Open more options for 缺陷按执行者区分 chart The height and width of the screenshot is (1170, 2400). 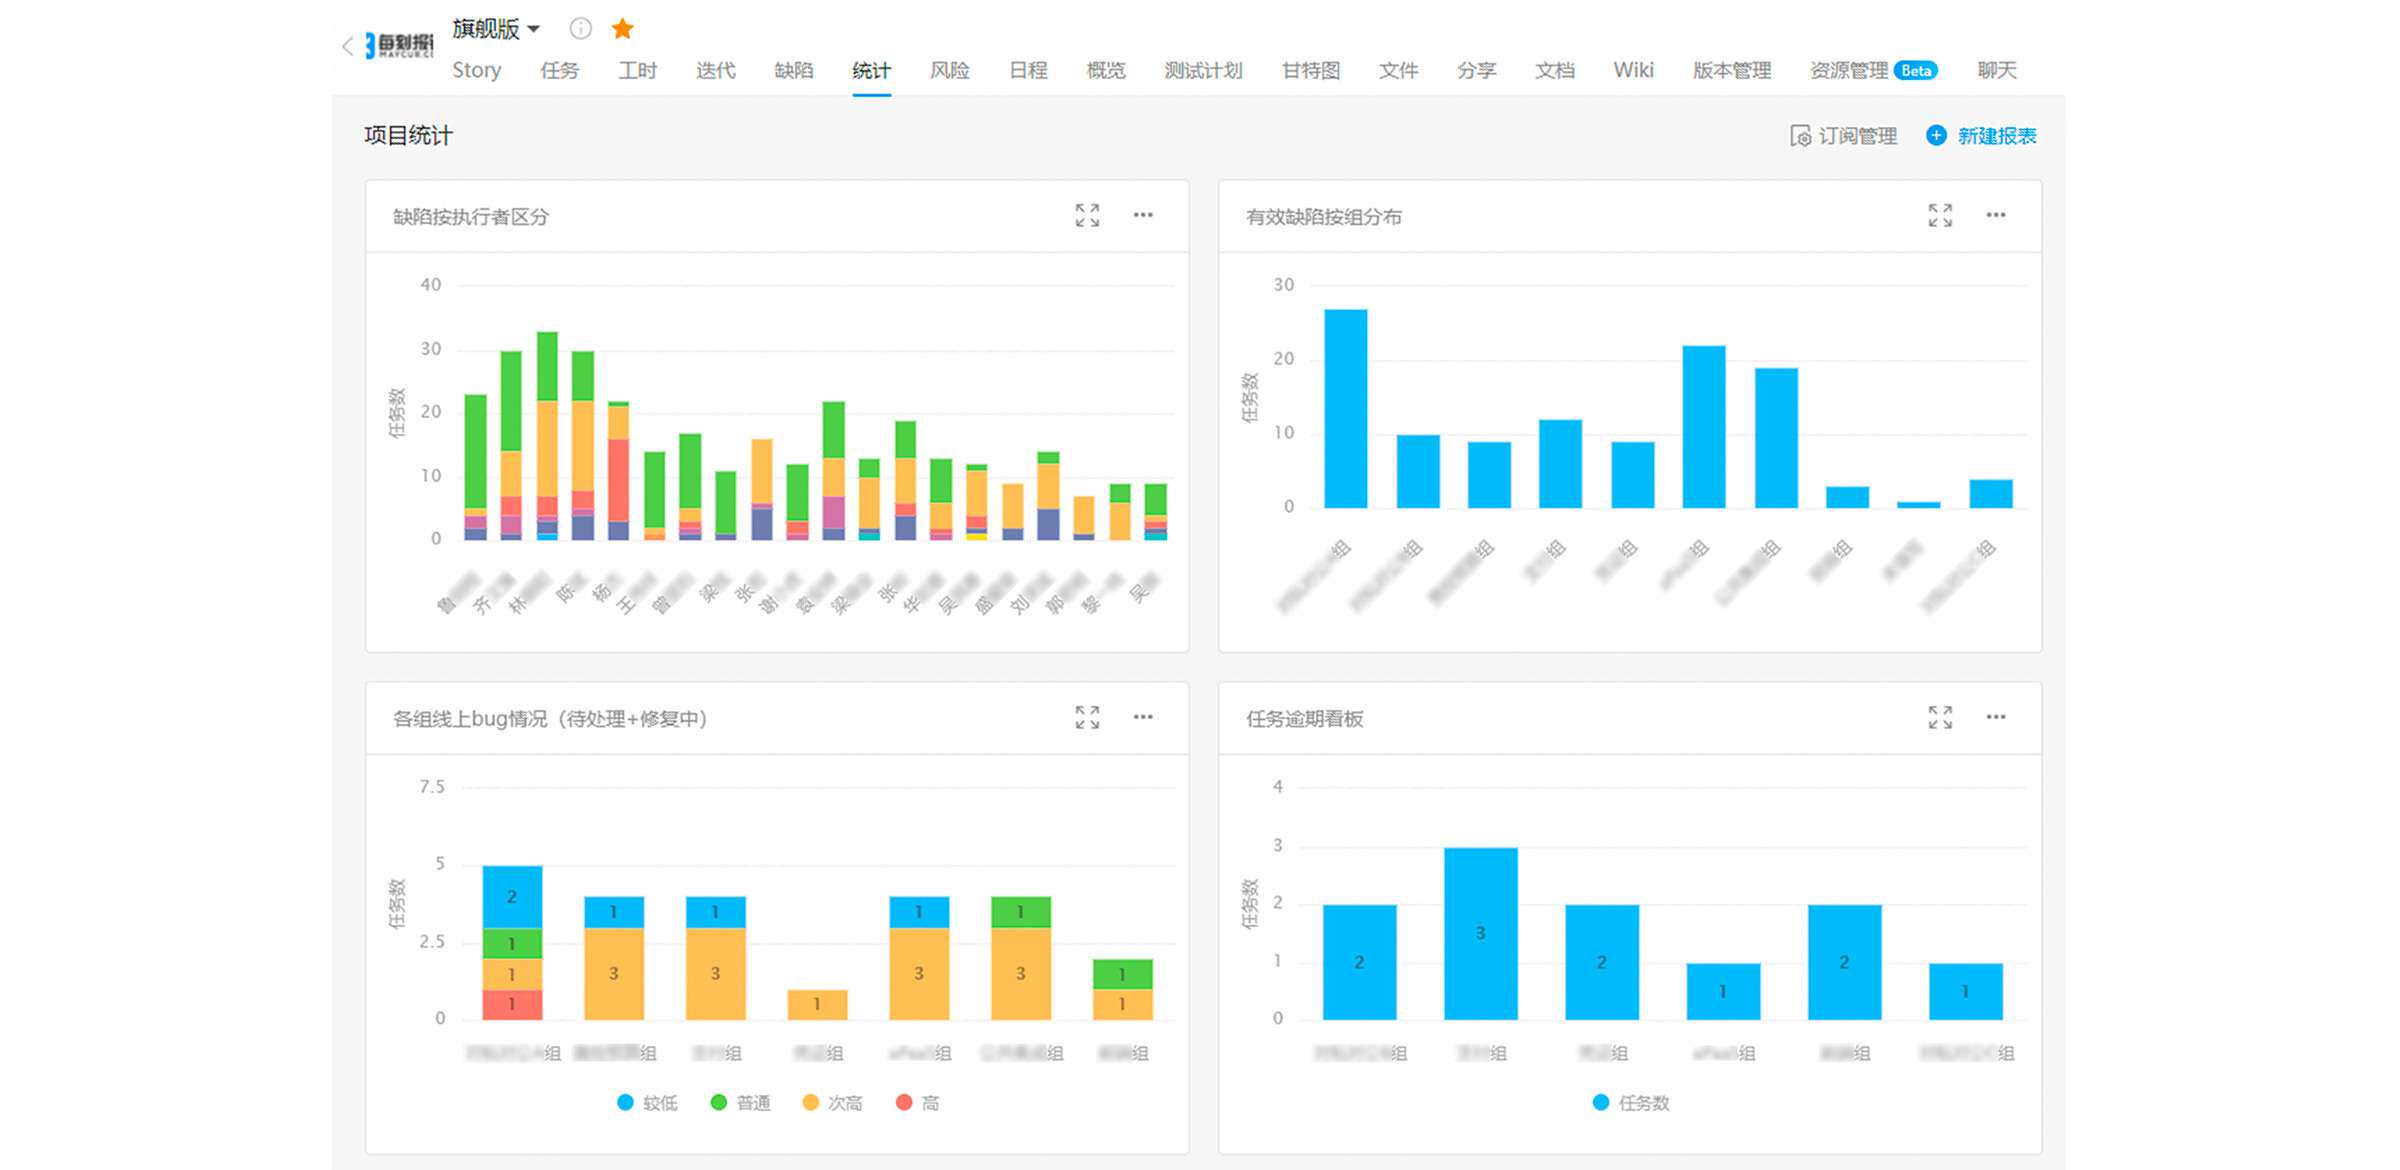tap(1143, 215)
